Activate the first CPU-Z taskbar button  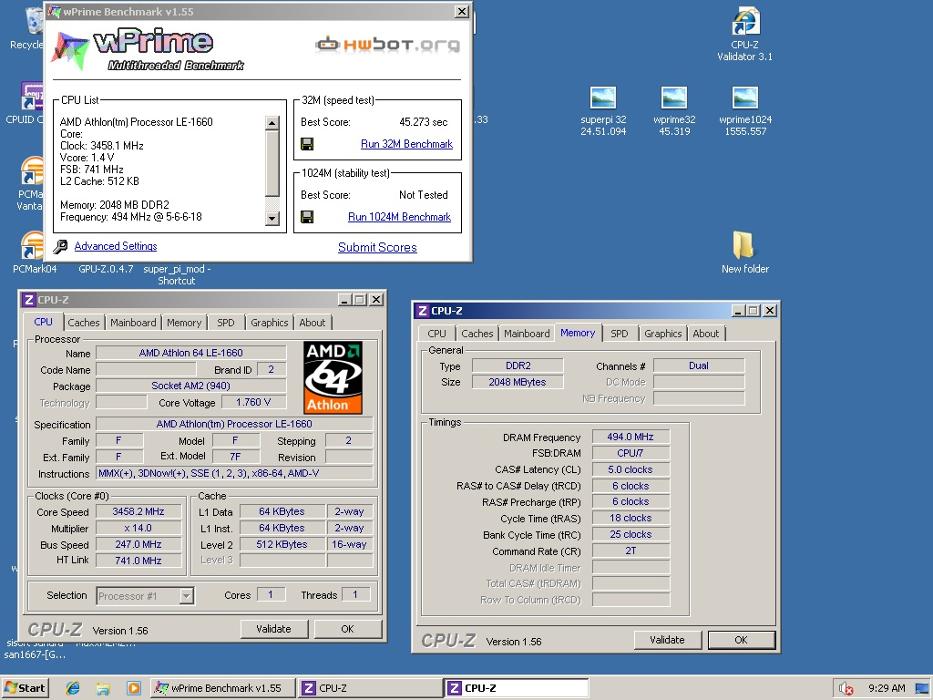[x=370, y=688]
